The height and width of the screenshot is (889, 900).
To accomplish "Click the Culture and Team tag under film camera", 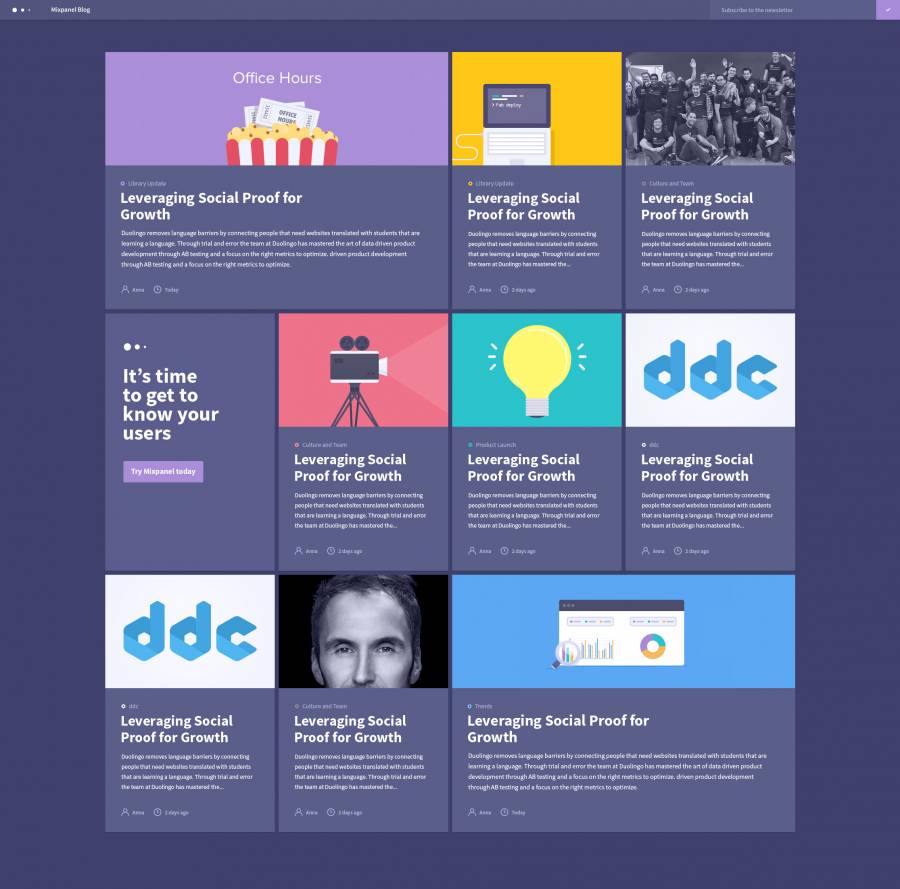I will pos(324,445).
